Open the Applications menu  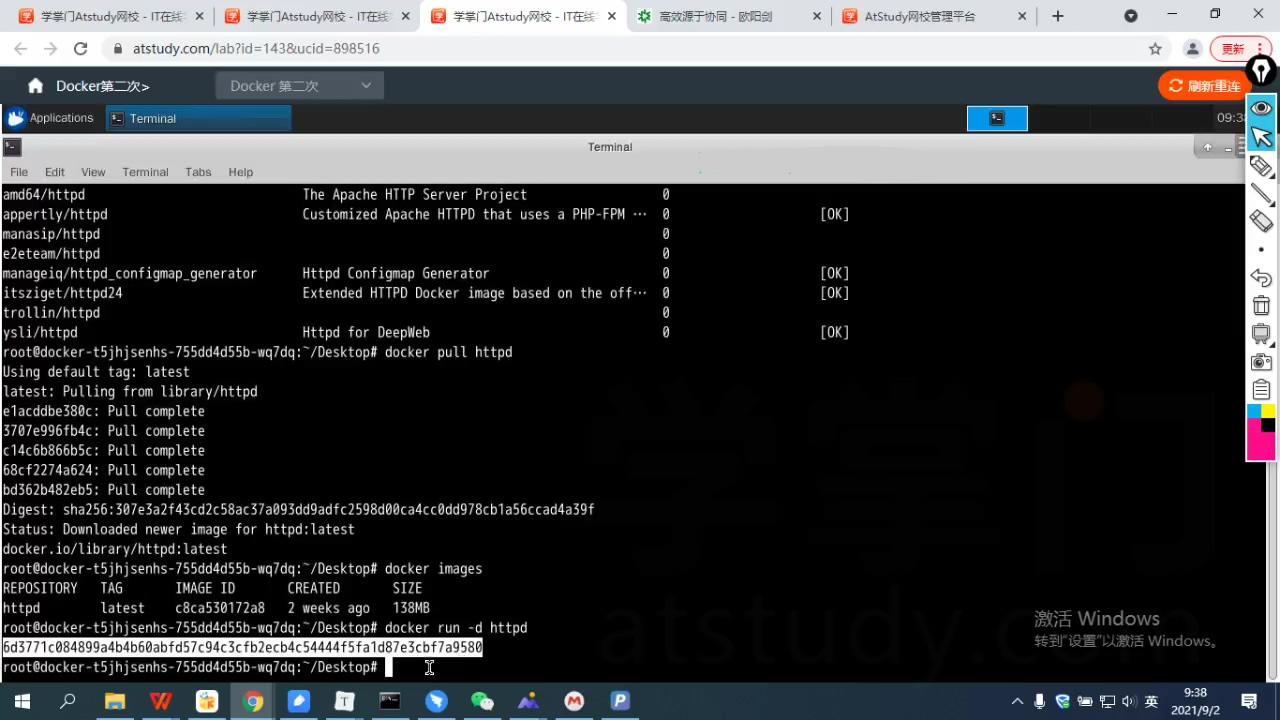point(50,118)
